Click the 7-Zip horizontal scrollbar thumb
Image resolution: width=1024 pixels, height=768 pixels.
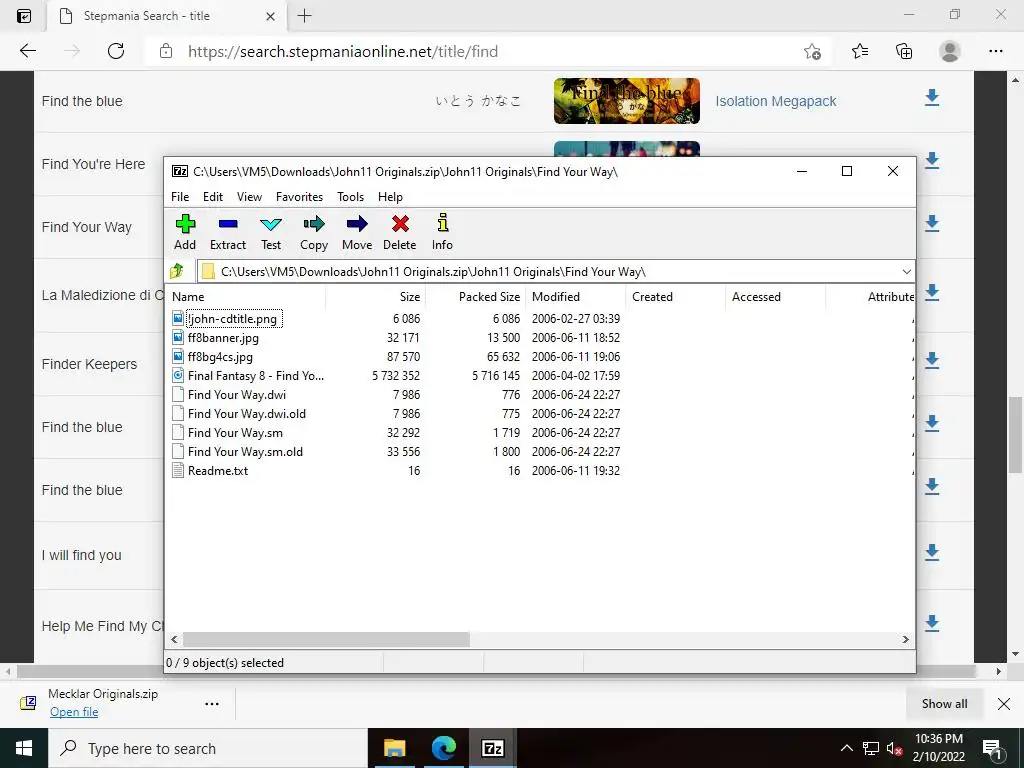tap(326, 639)
